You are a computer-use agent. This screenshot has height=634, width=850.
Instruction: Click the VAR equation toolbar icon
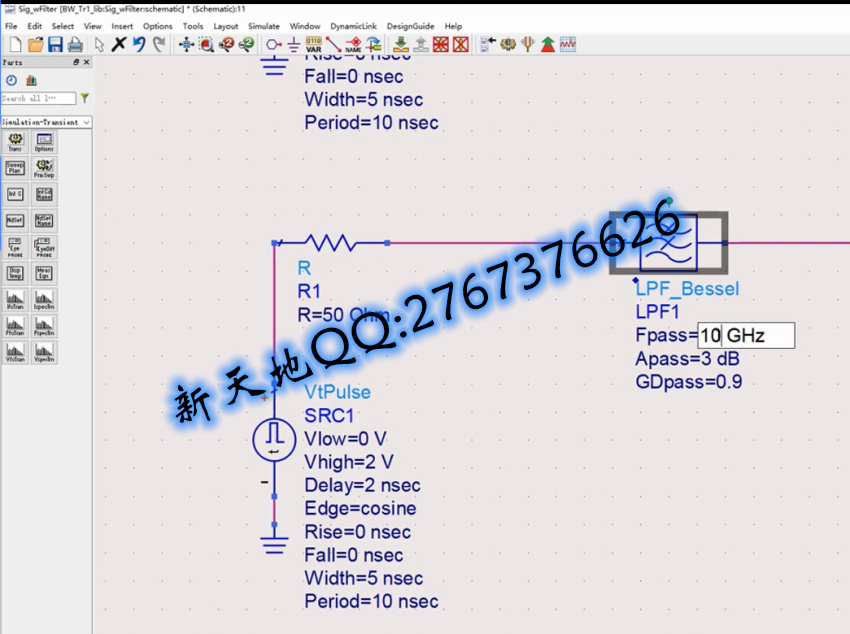click(x=313, y=44)
